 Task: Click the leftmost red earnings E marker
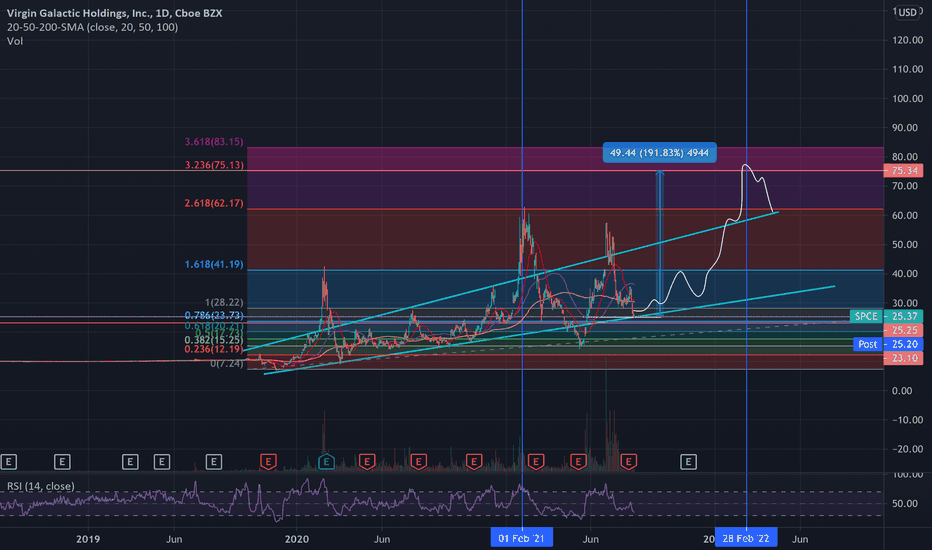point(268,461)
